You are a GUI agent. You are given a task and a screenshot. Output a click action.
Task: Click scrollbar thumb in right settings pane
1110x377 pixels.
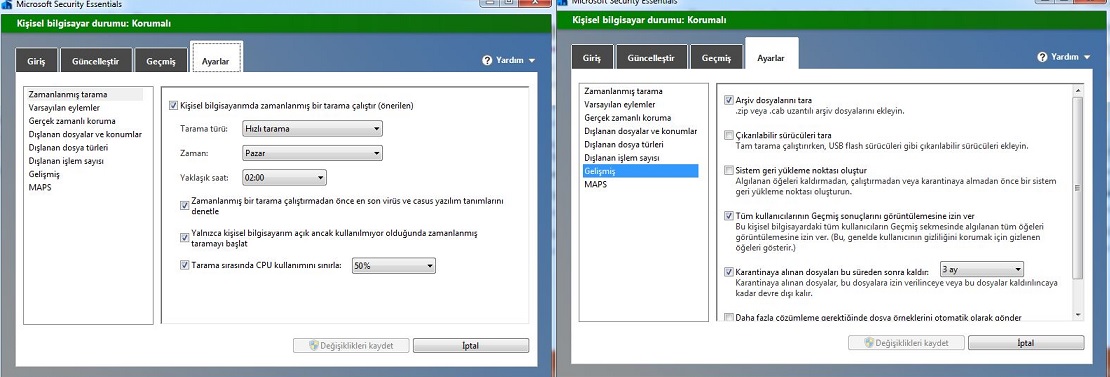(x=1078, y=188)
